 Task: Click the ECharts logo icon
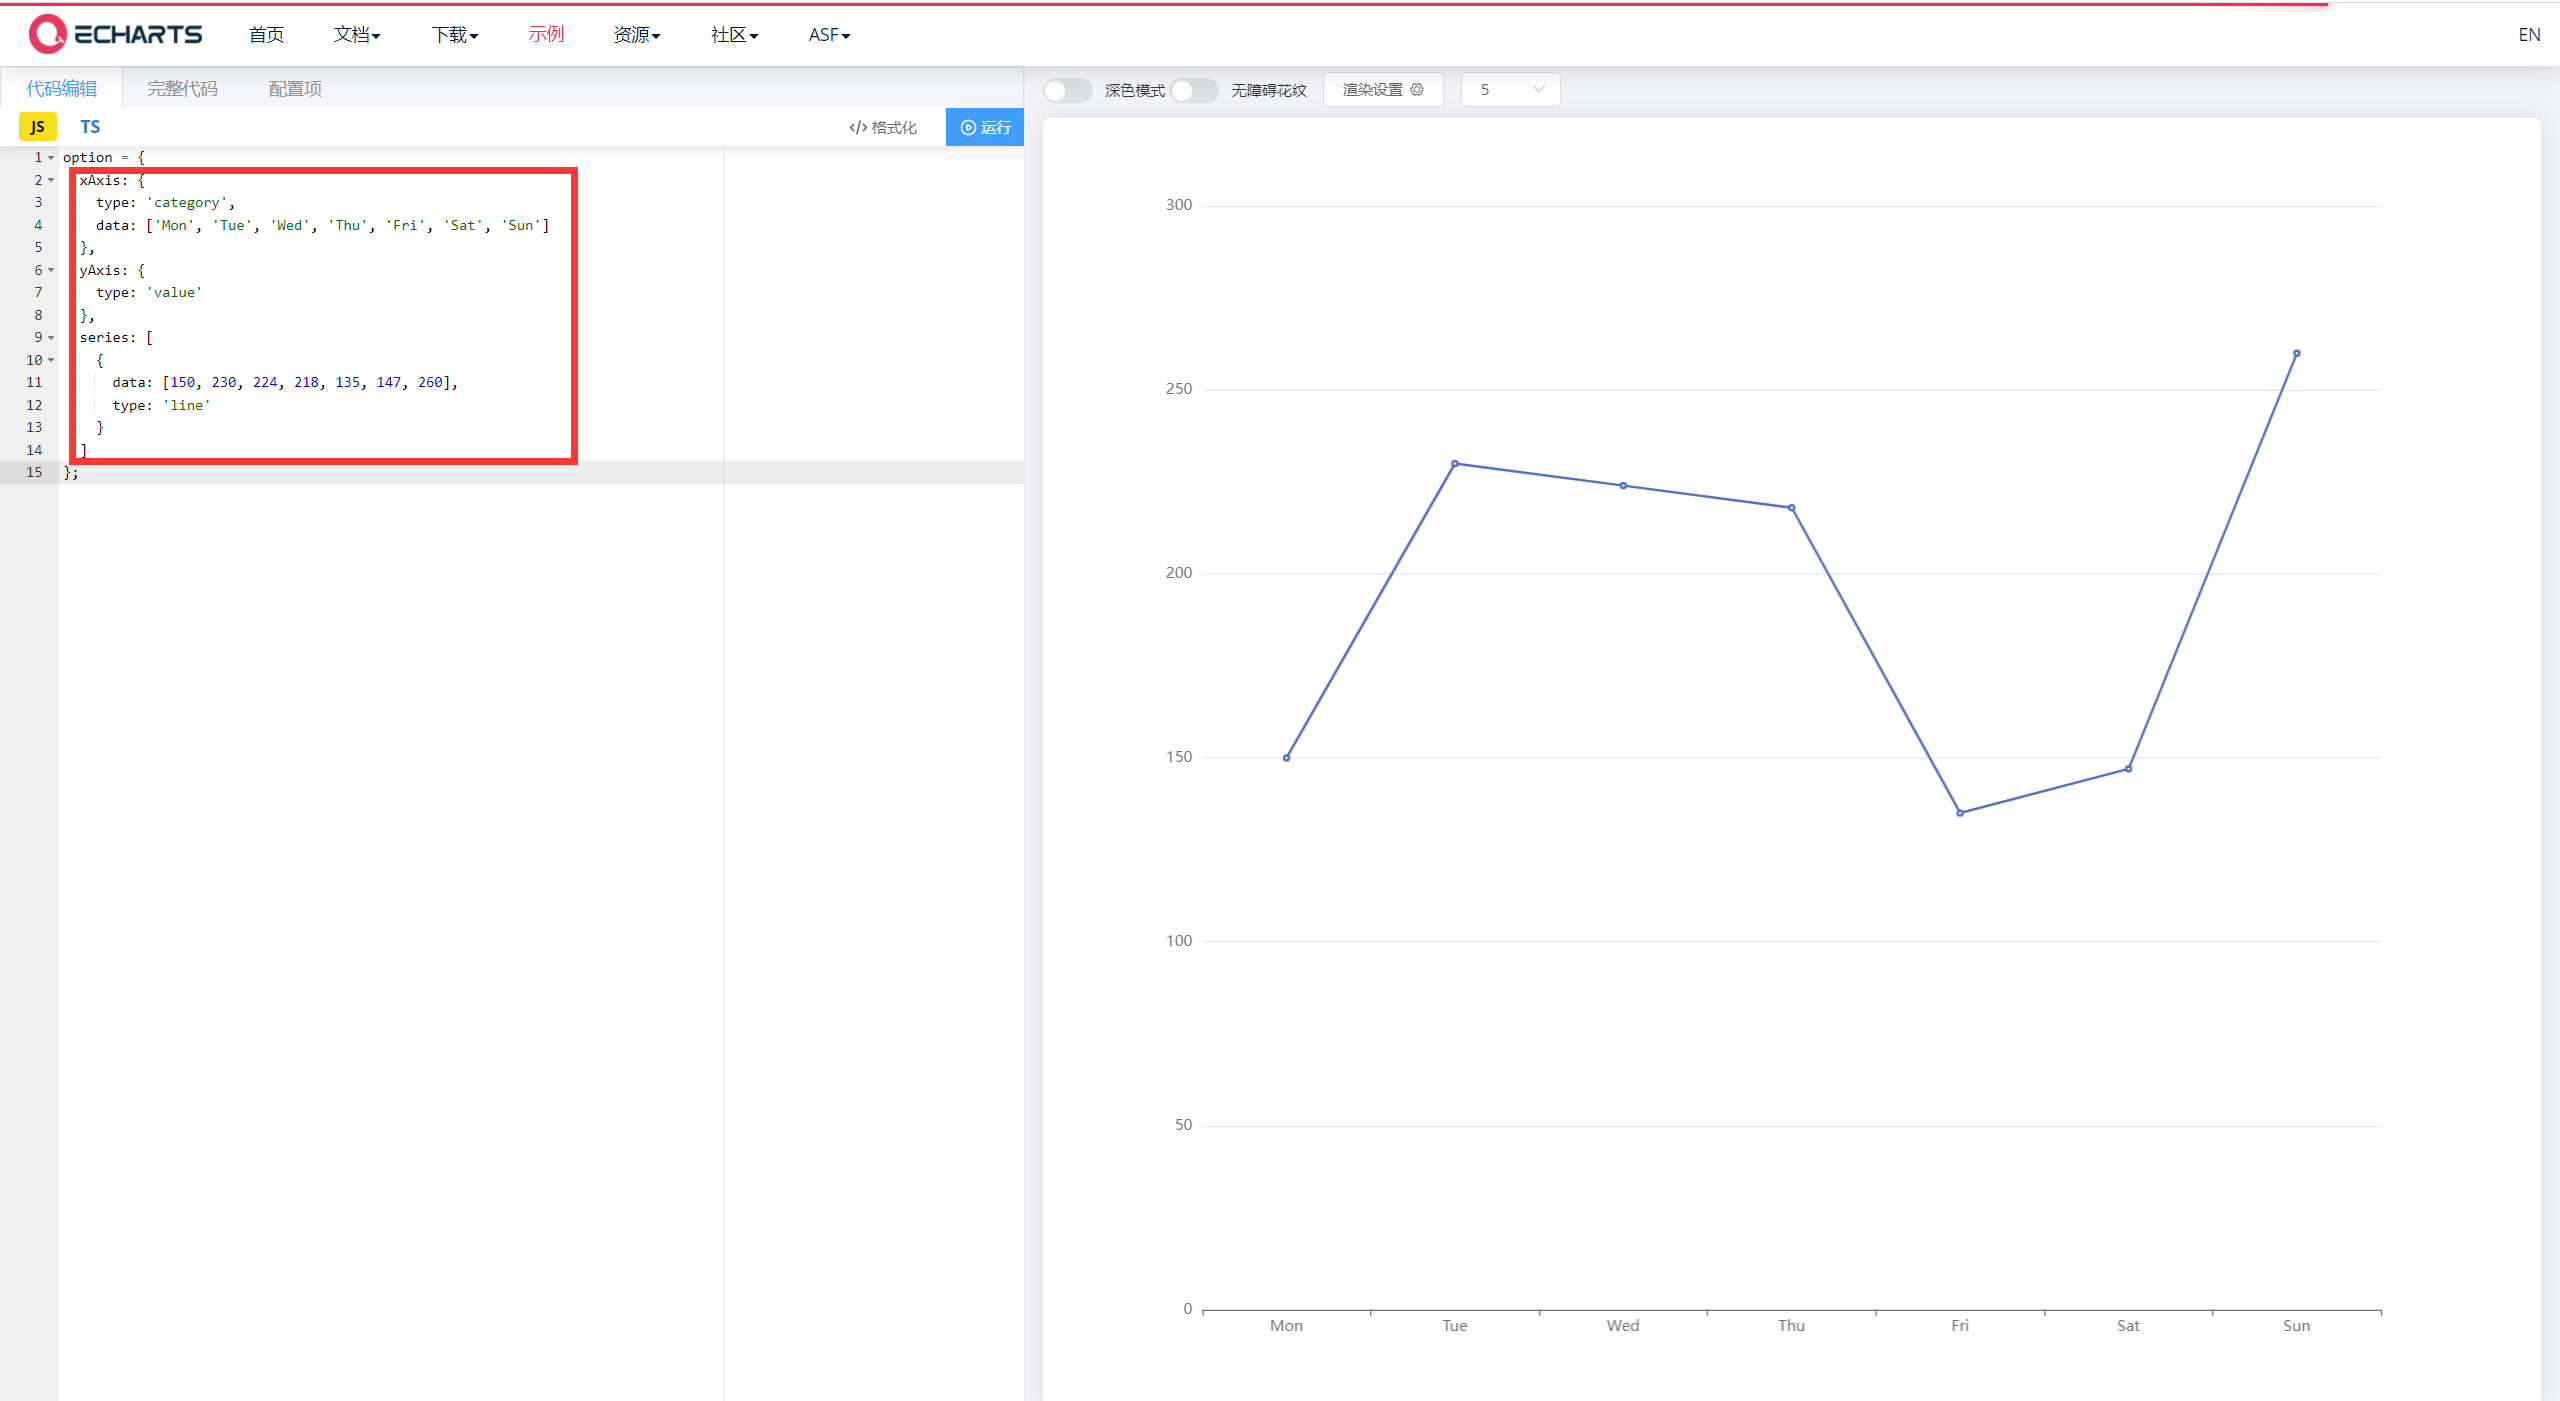point(47,34)
